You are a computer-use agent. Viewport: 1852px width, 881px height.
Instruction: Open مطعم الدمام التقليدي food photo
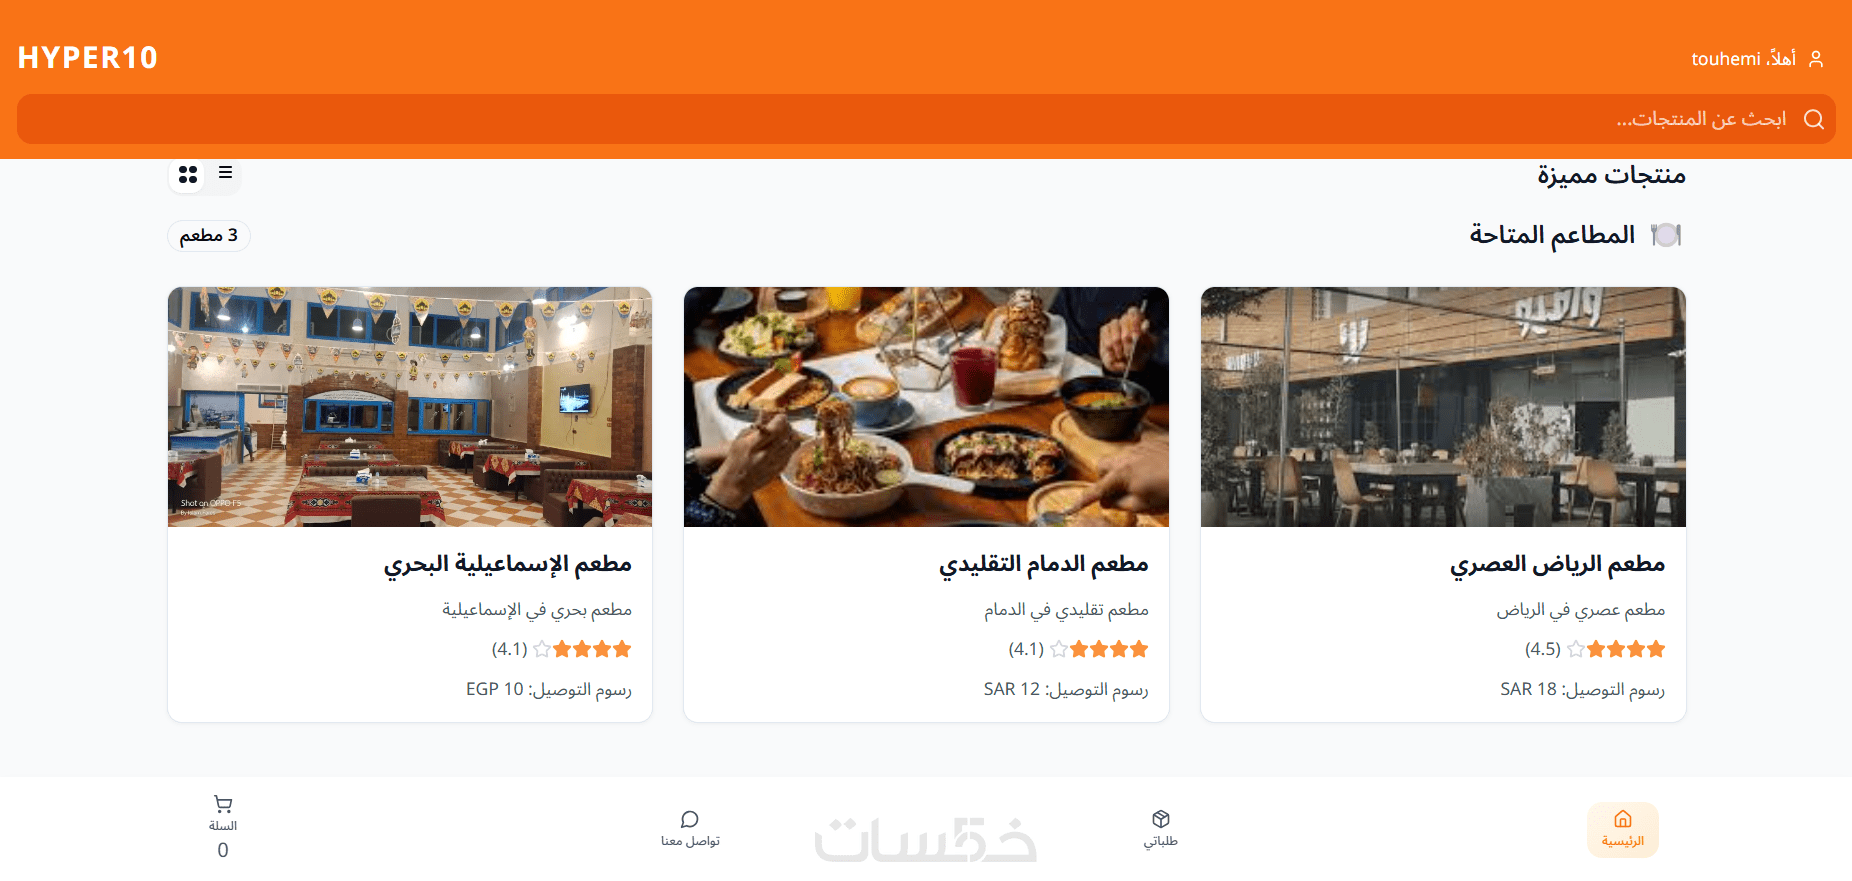926,407
